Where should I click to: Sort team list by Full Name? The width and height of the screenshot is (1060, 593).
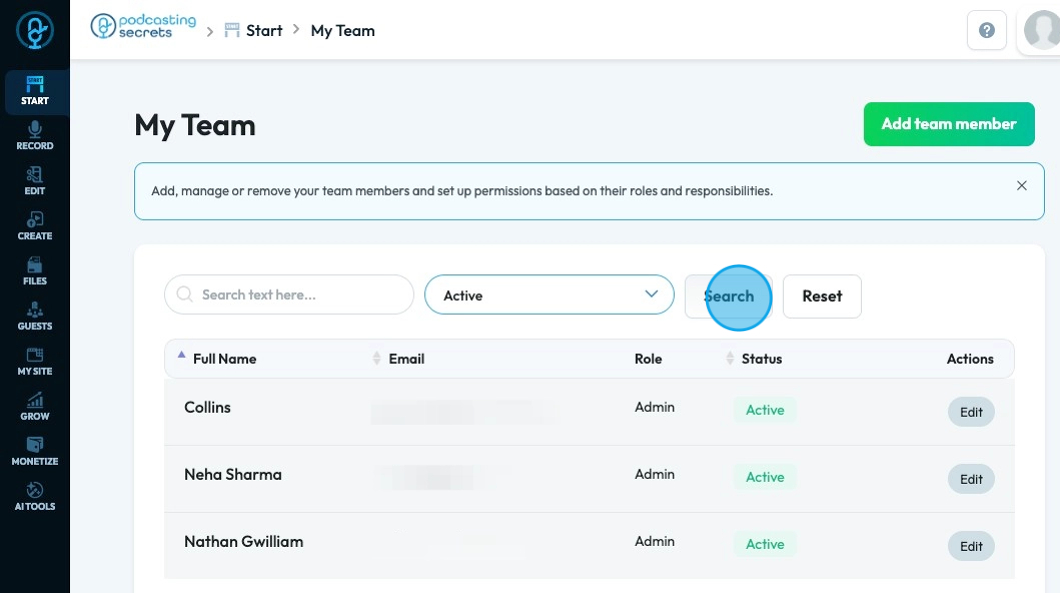pos(224,359)
